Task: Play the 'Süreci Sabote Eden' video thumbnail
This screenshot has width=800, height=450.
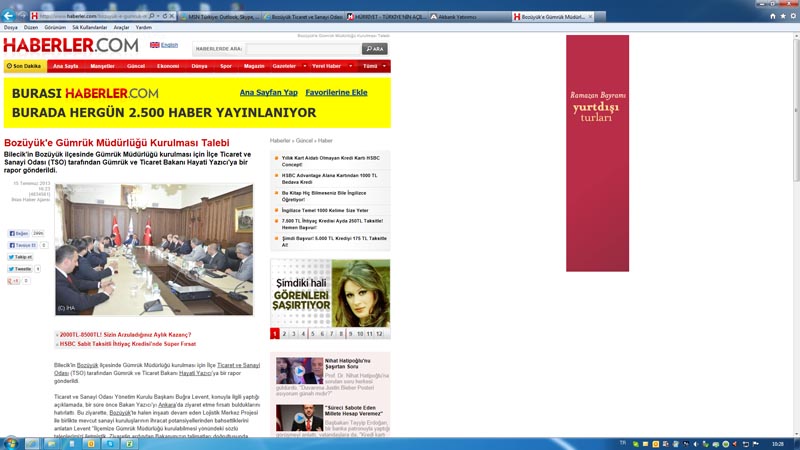Action: click(299, 418)
